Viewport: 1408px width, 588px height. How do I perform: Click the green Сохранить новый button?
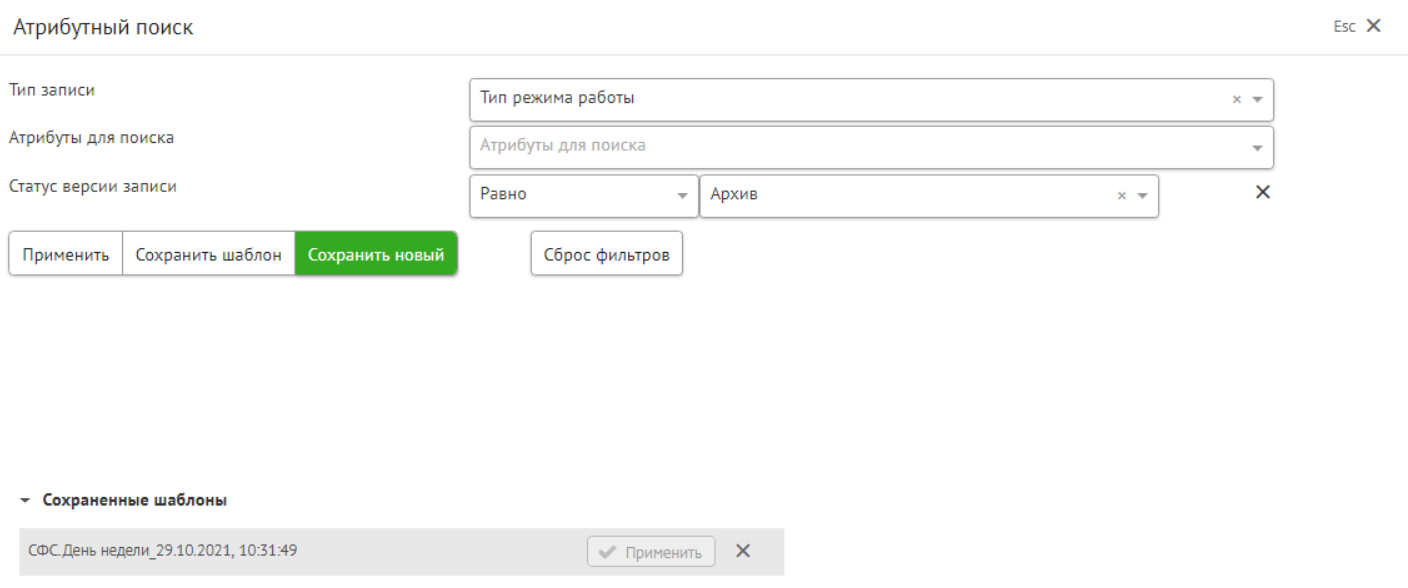coord(376,255)
